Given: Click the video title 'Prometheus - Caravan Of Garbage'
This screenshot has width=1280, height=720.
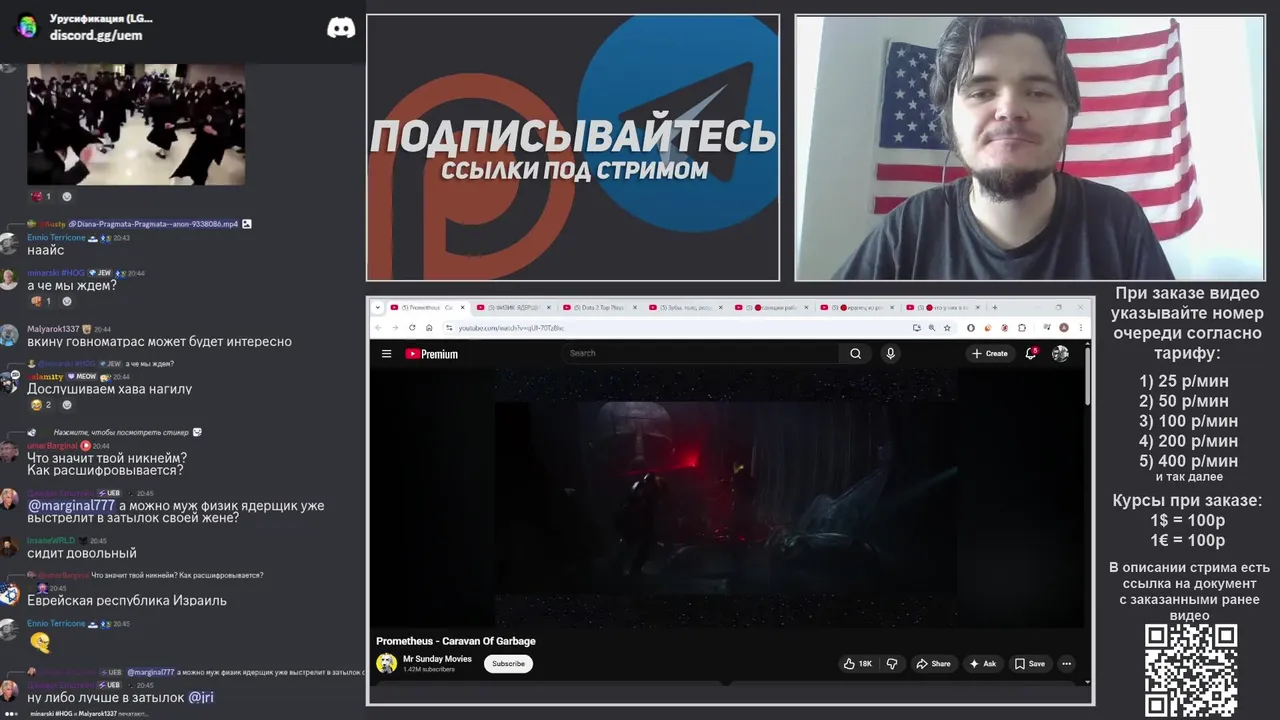Looking at the screenshot, I should point(456,641).
